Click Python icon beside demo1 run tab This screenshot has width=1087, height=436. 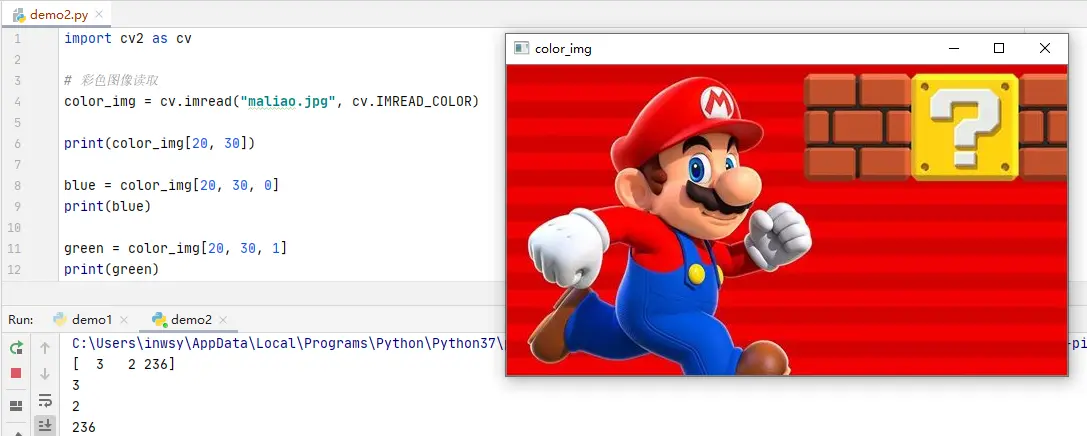coord(60,320)
